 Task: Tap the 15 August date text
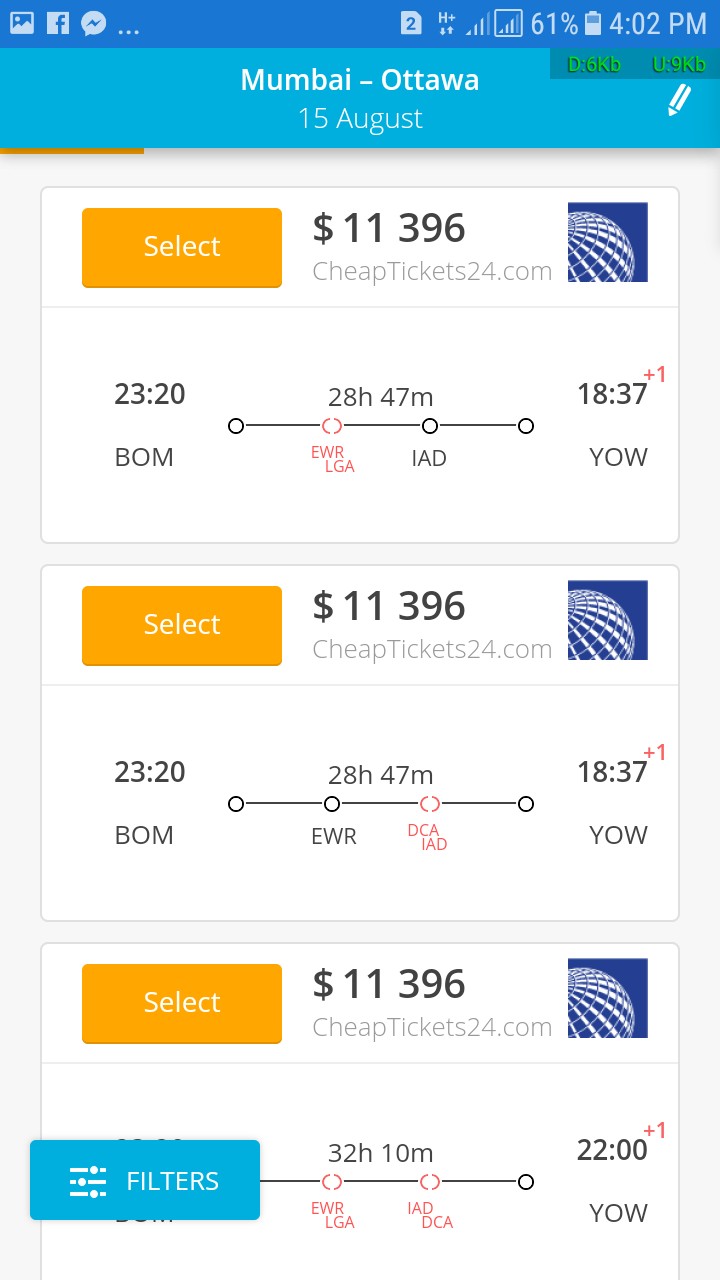point(360,119)
